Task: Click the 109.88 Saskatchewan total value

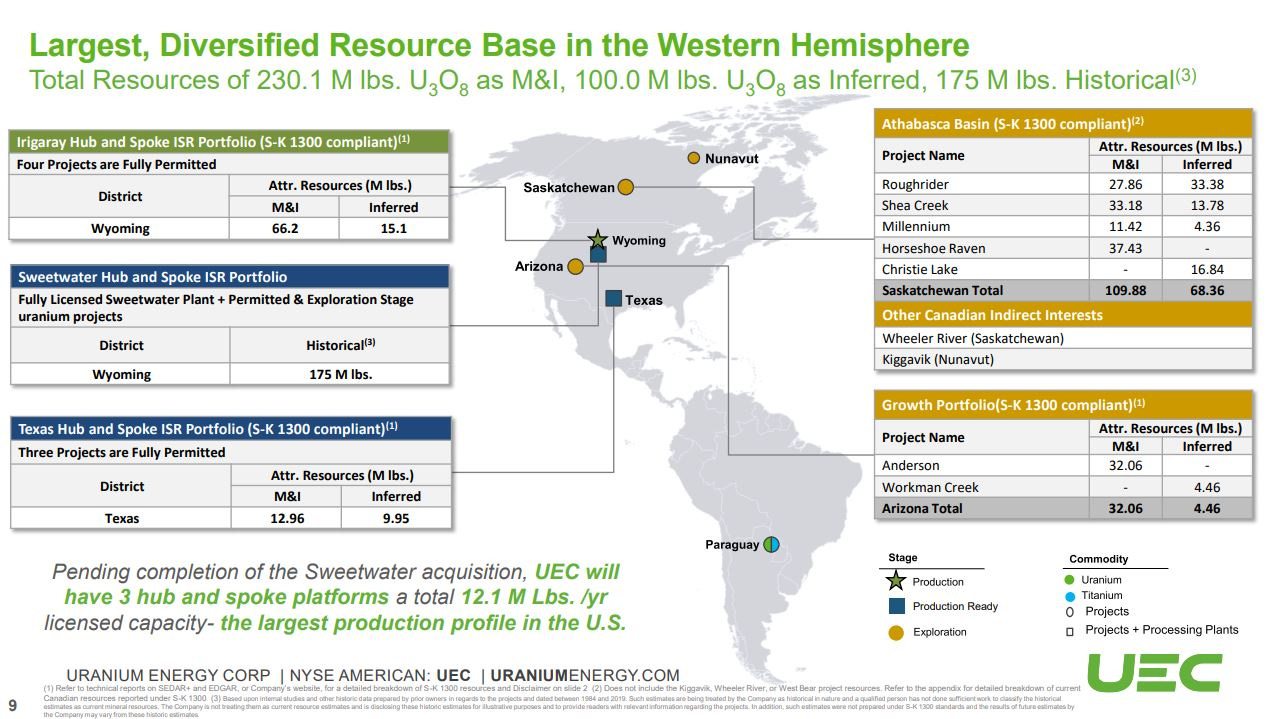Action: pos(1125,290)
